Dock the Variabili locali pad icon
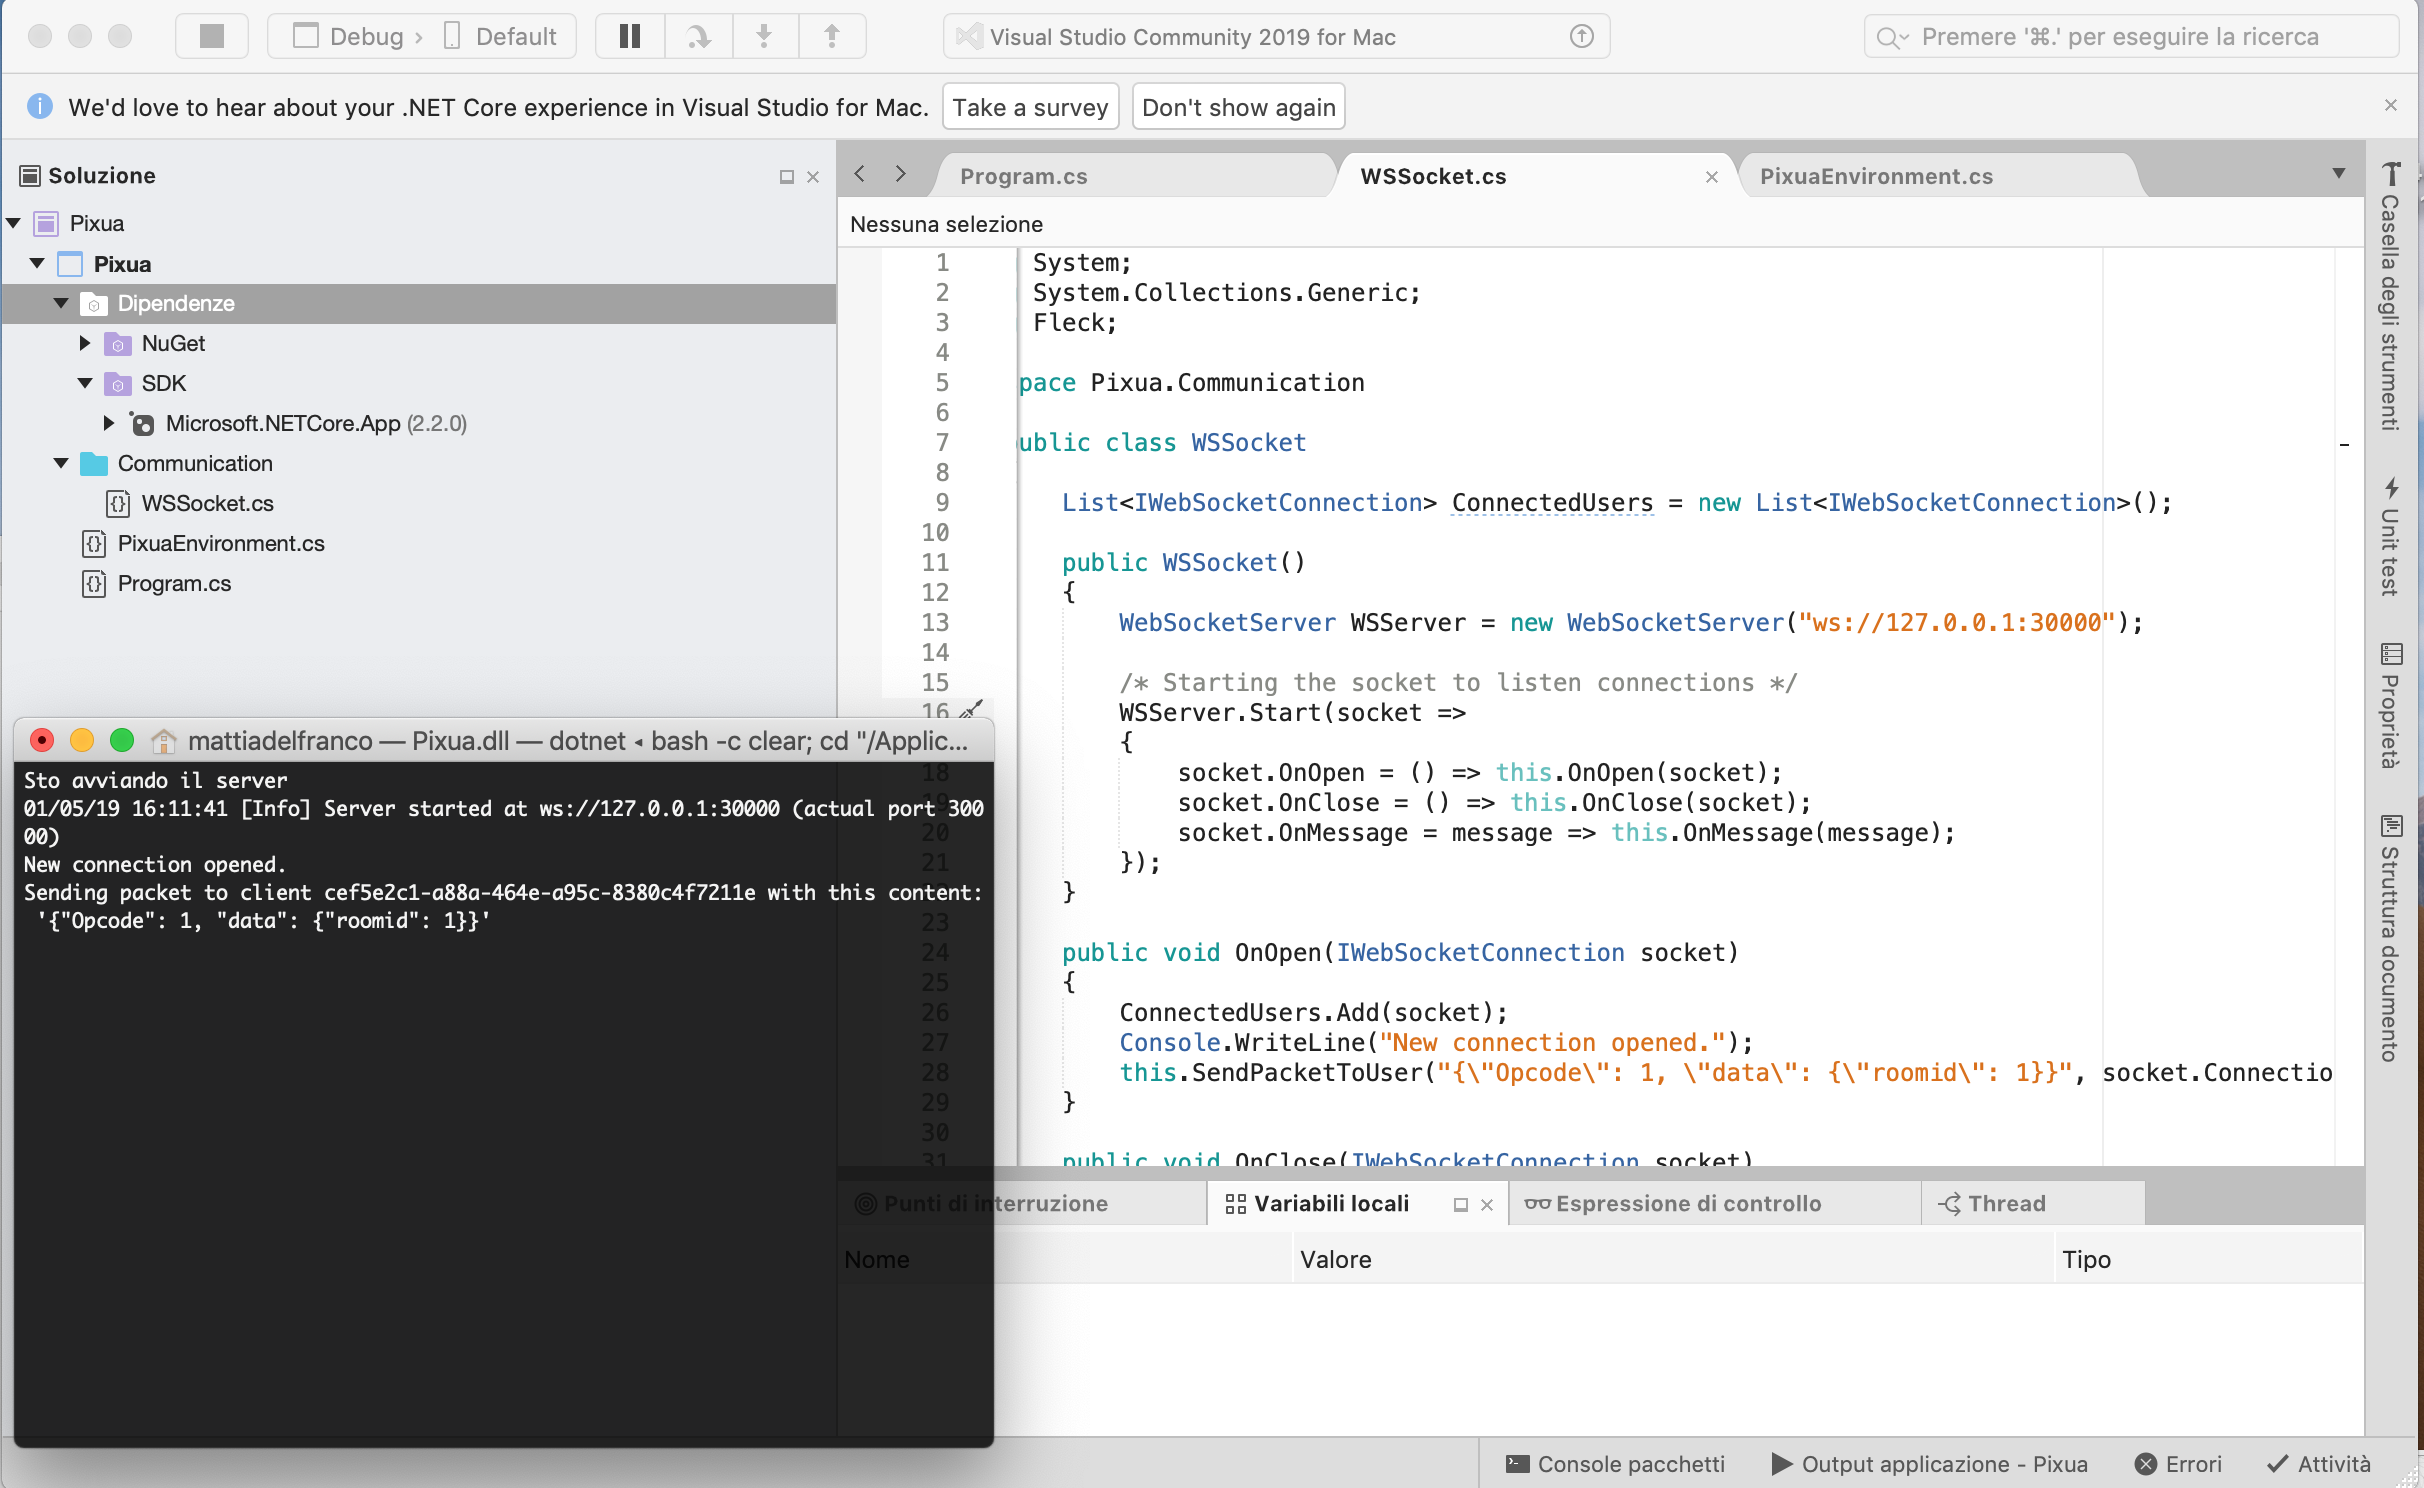The image size is (2424, 1488). tap(1461, 1205)
